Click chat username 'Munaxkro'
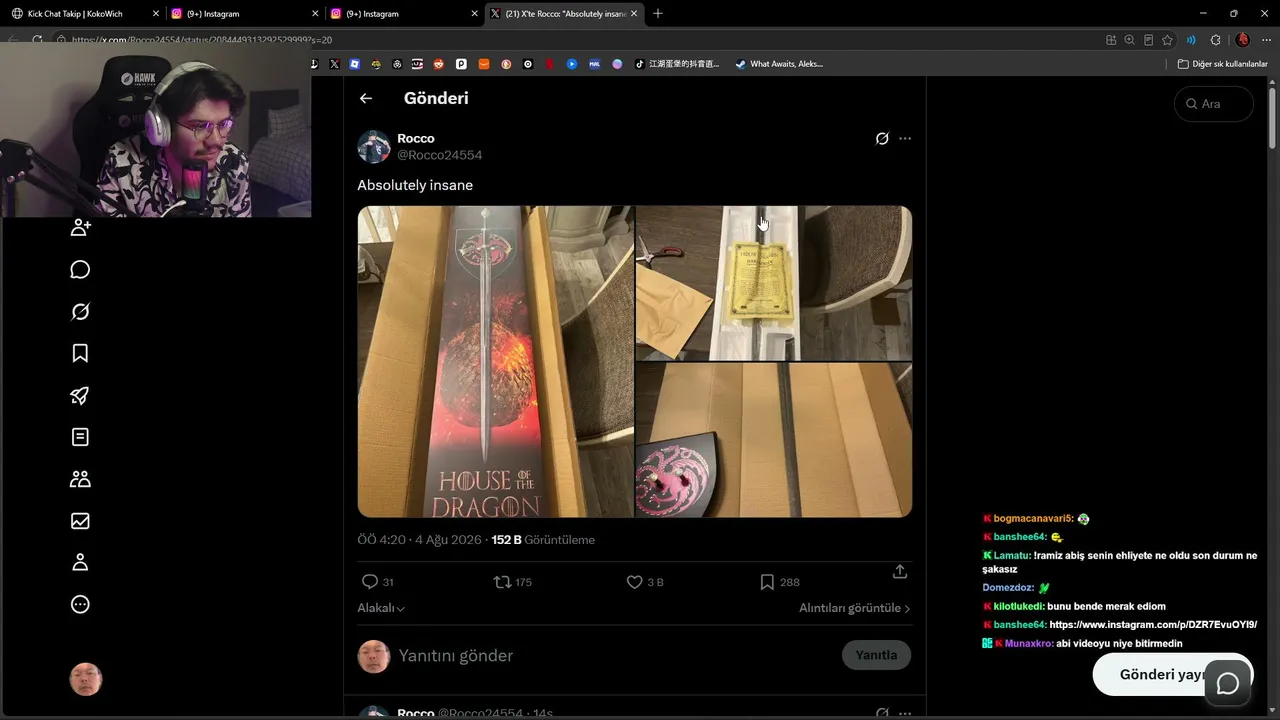Screen dimensions: 1280x720 [x=1029, y=644]
